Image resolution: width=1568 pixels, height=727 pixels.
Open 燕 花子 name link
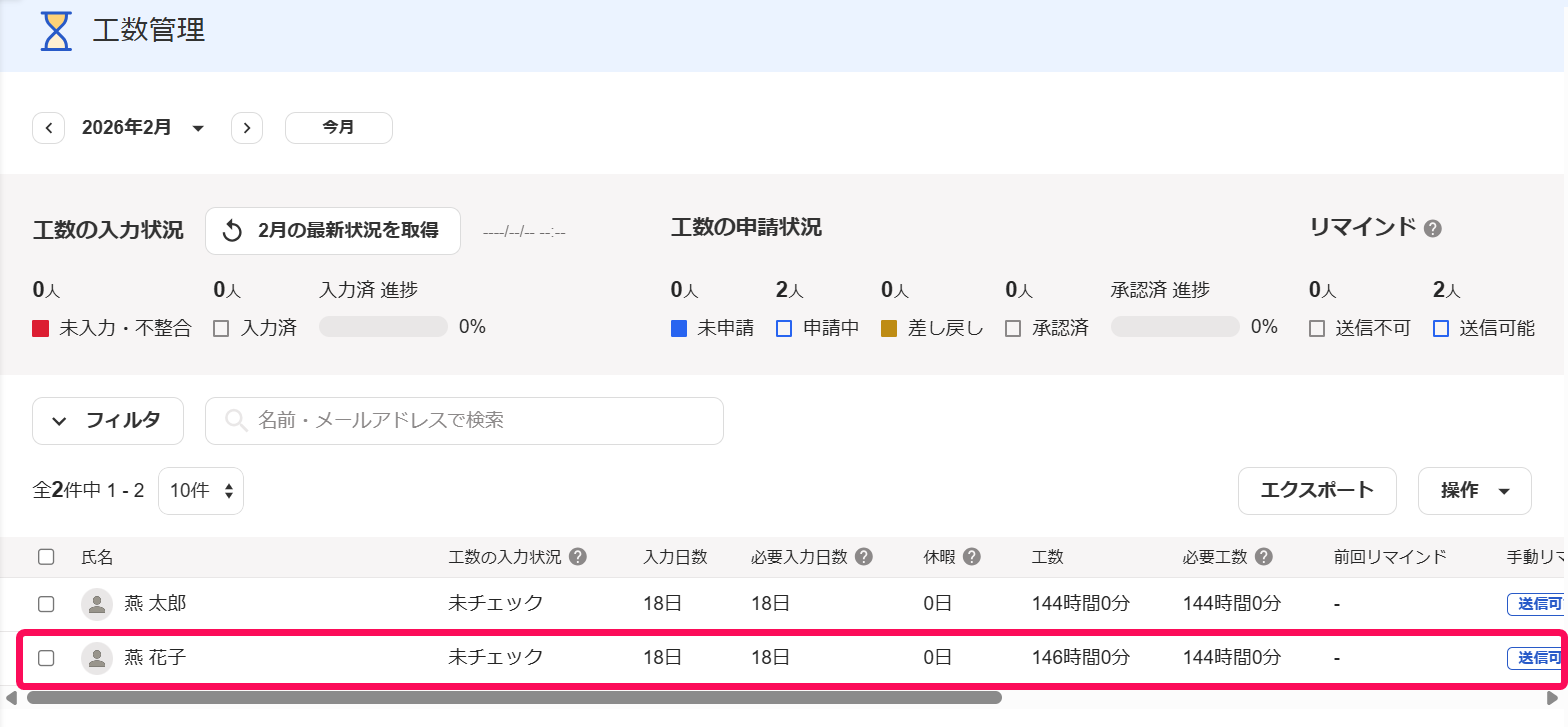[x=155, y=658]
